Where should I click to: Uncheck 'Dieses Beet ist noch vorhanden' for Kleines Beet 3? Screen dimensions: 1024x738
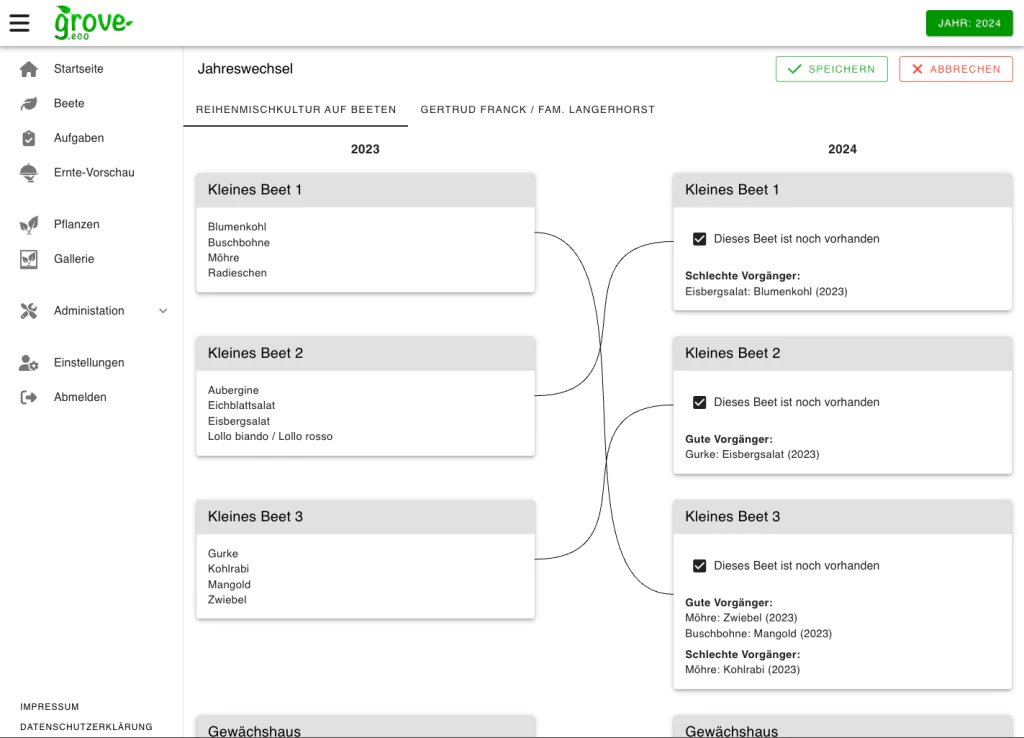699,566
